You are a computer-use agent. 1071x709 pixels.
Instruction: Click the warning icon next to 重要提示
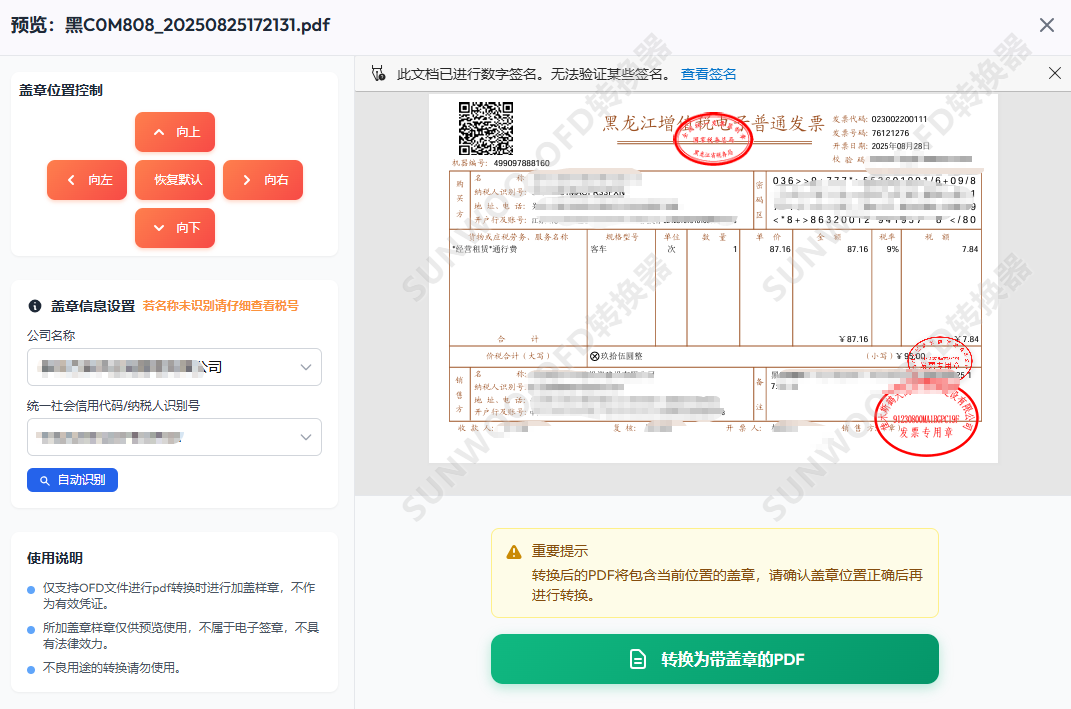[514, 552]
